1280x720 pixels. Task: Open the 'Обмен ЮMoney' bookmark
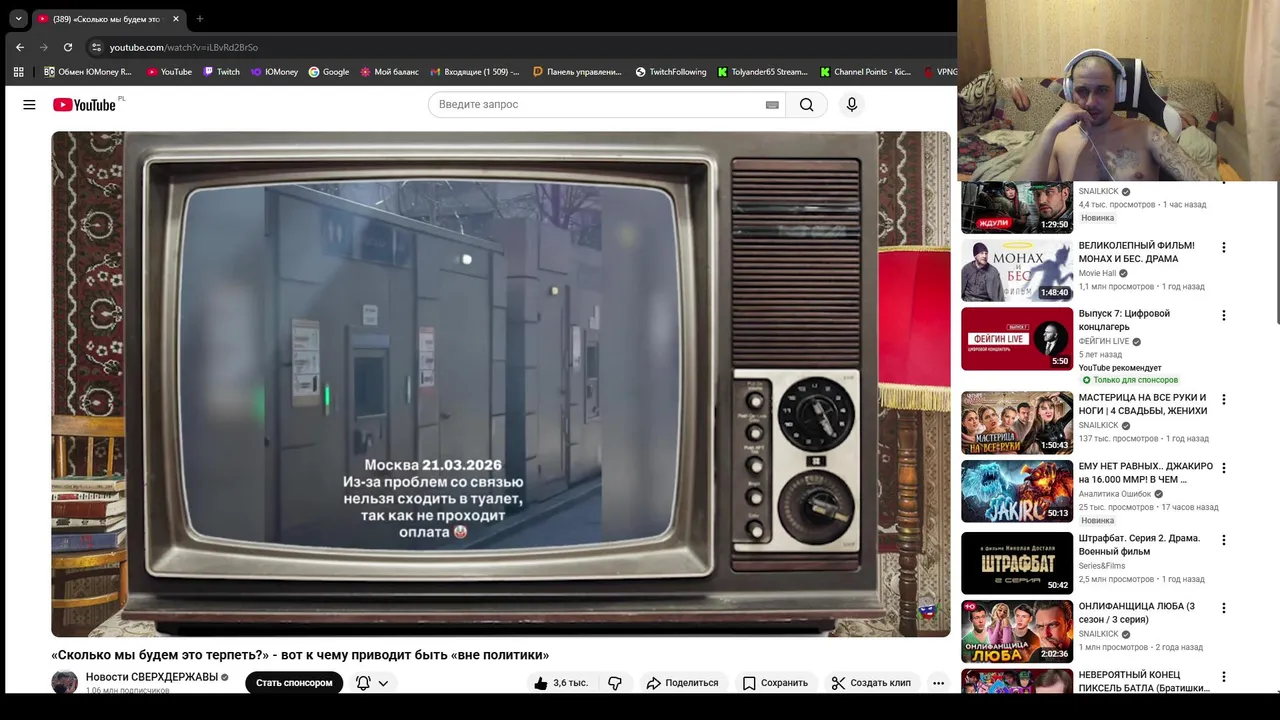88,72
